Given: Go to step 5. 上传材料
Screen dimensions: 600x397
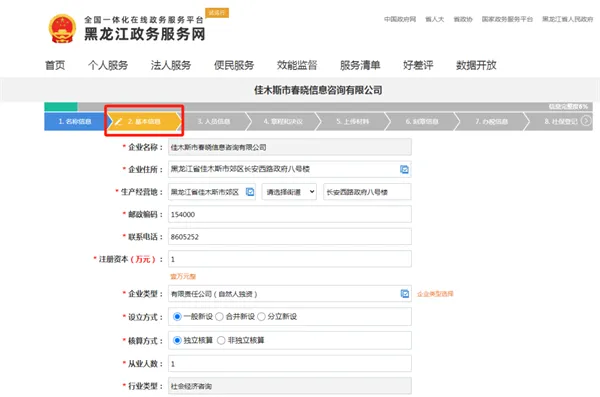Looking at the screenshot, I should point(352,121).
